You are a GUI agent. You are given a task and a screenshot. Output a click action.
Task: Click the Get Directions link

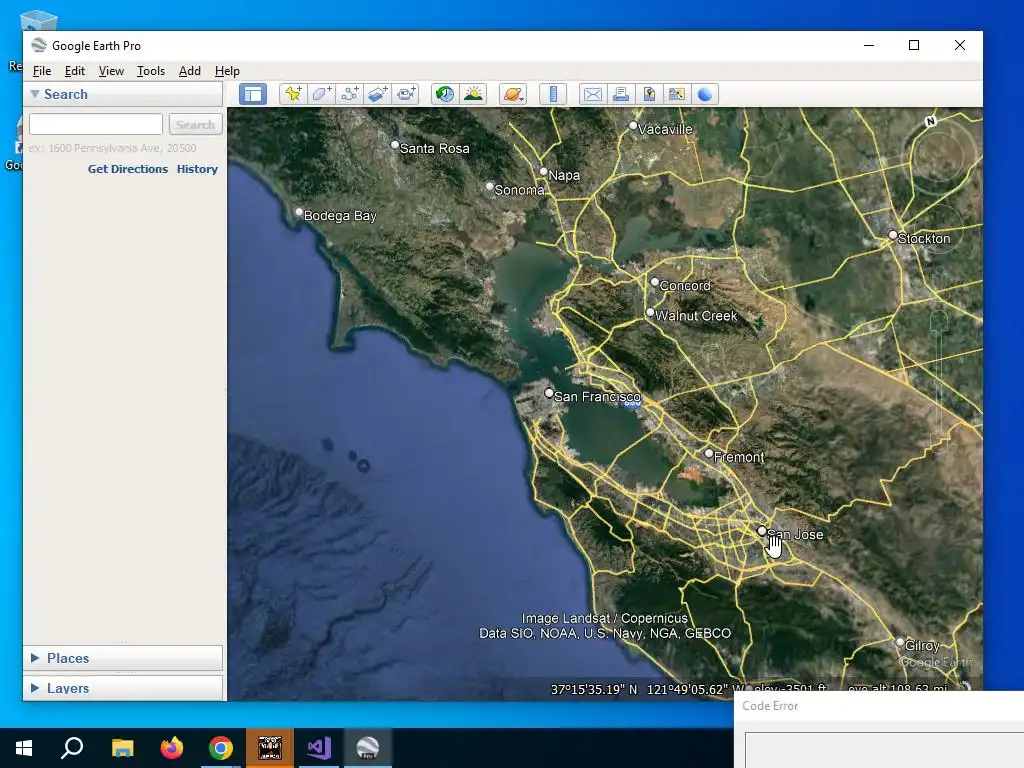(128, 168)
